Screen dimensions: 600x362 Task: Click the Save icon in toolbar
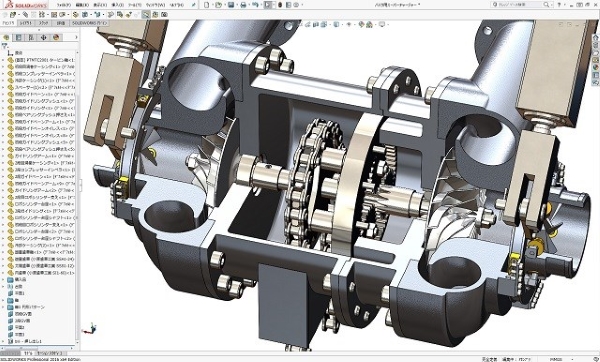231,5
